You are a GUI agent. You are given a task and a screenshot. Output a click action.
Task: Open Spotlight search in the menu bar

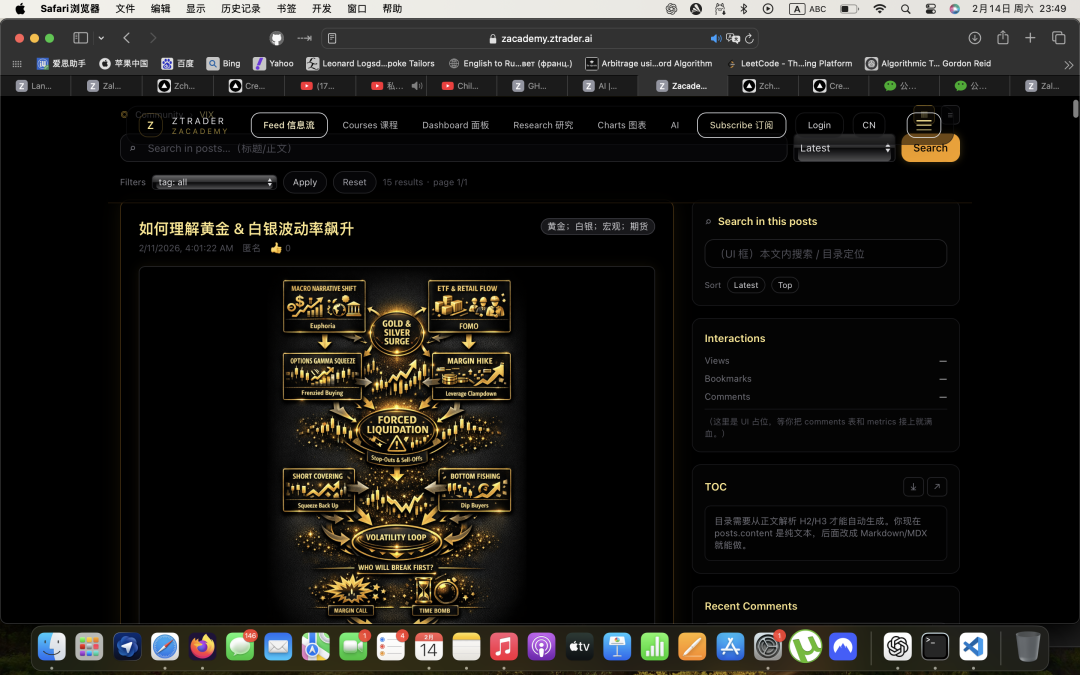click(x=906, y=9)
